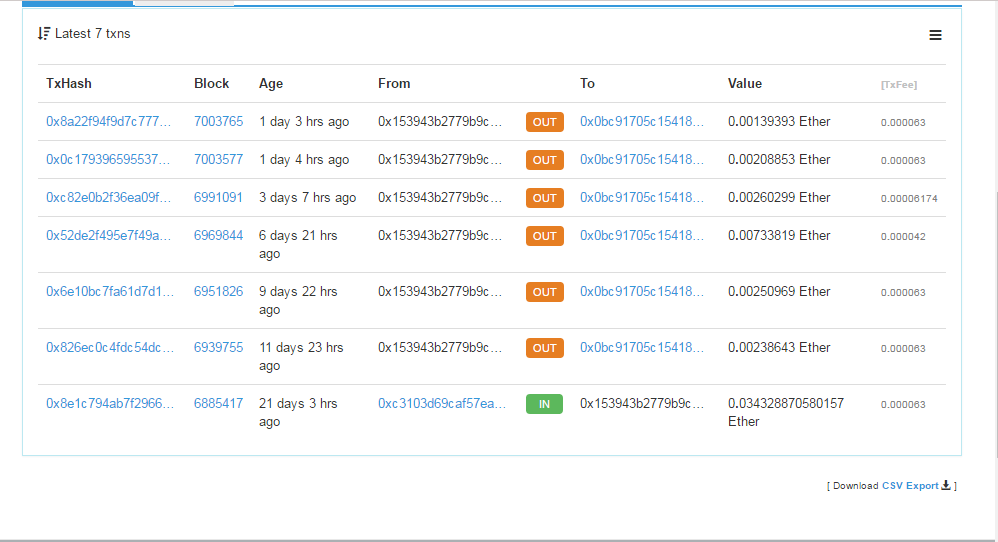Click the OUT badge in block 6991091 row
This screenshot has height=542, width=998.
pyautogui.click(x=544, y=198)
